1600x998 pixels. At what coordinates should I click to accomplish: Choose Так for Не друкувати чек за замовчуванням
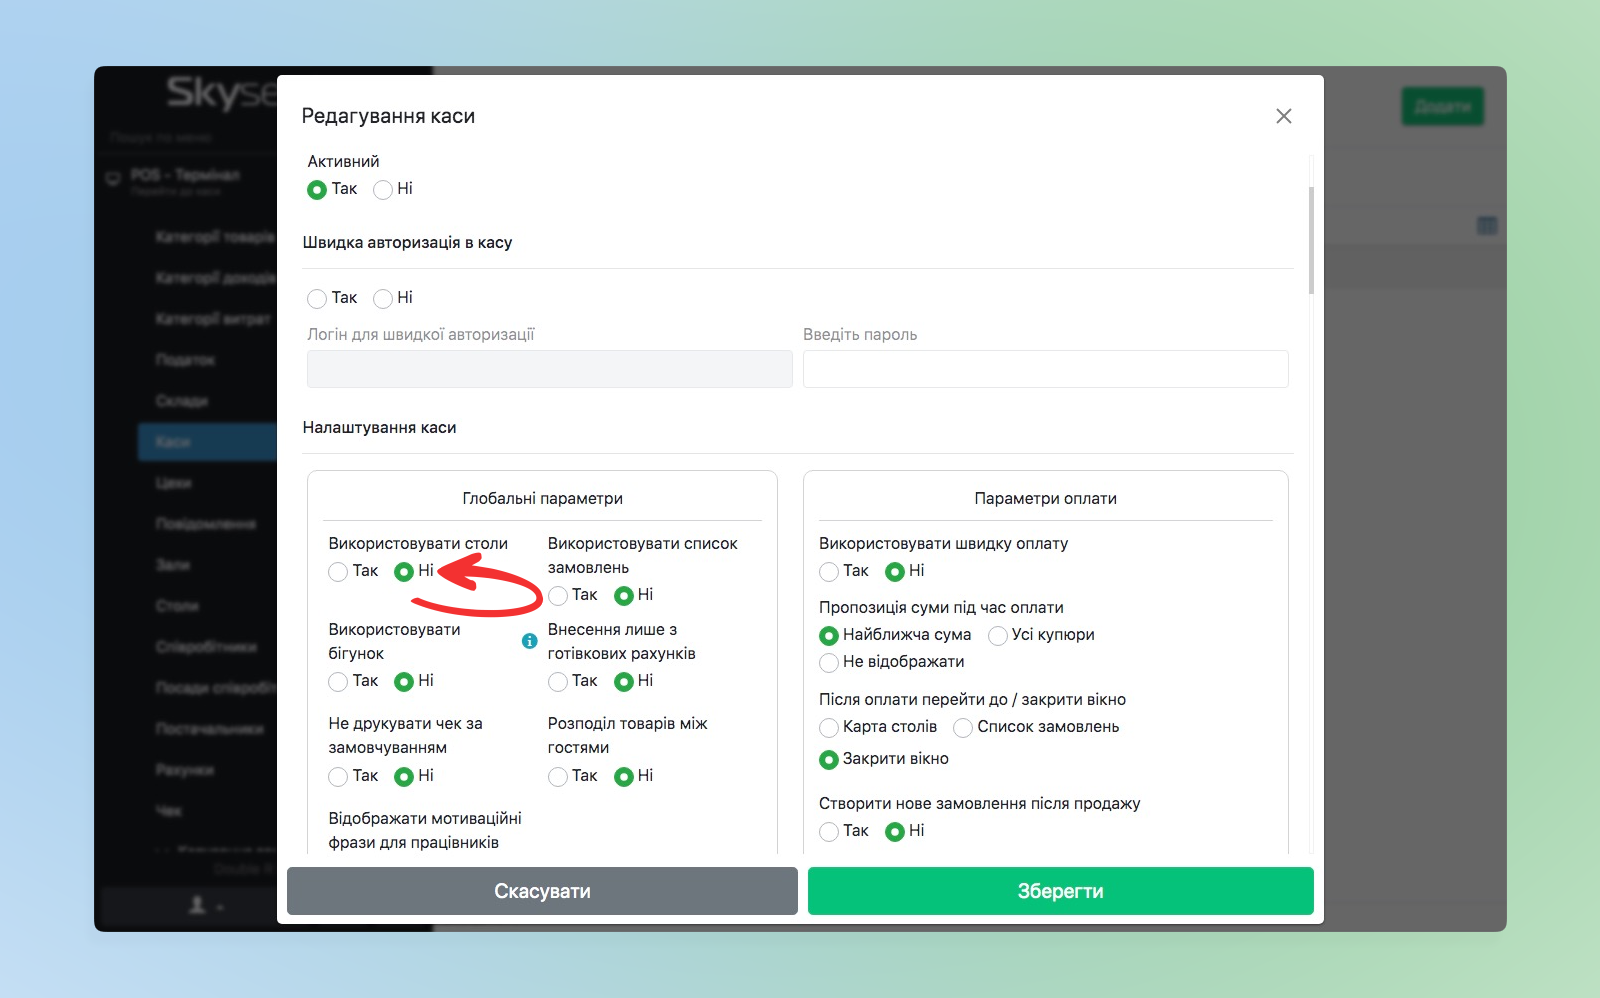[338, 777]
